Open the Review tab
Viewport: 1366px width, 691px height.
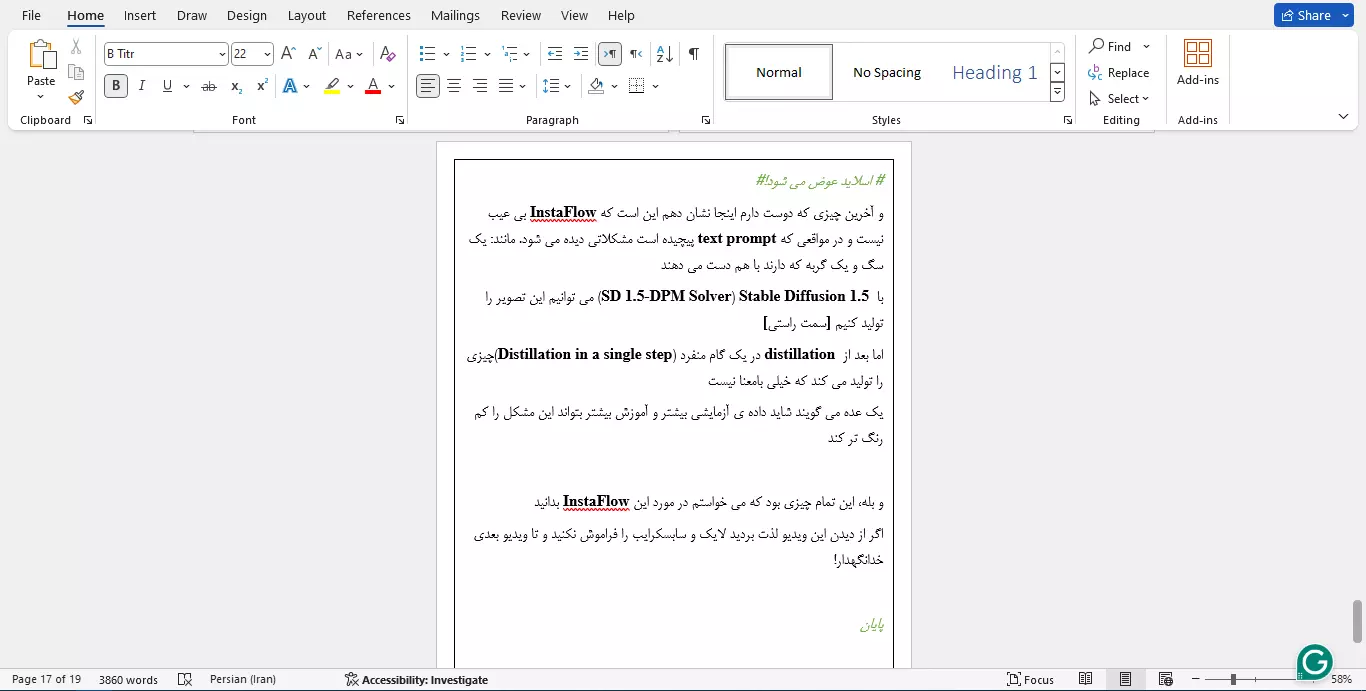point(521,15)
